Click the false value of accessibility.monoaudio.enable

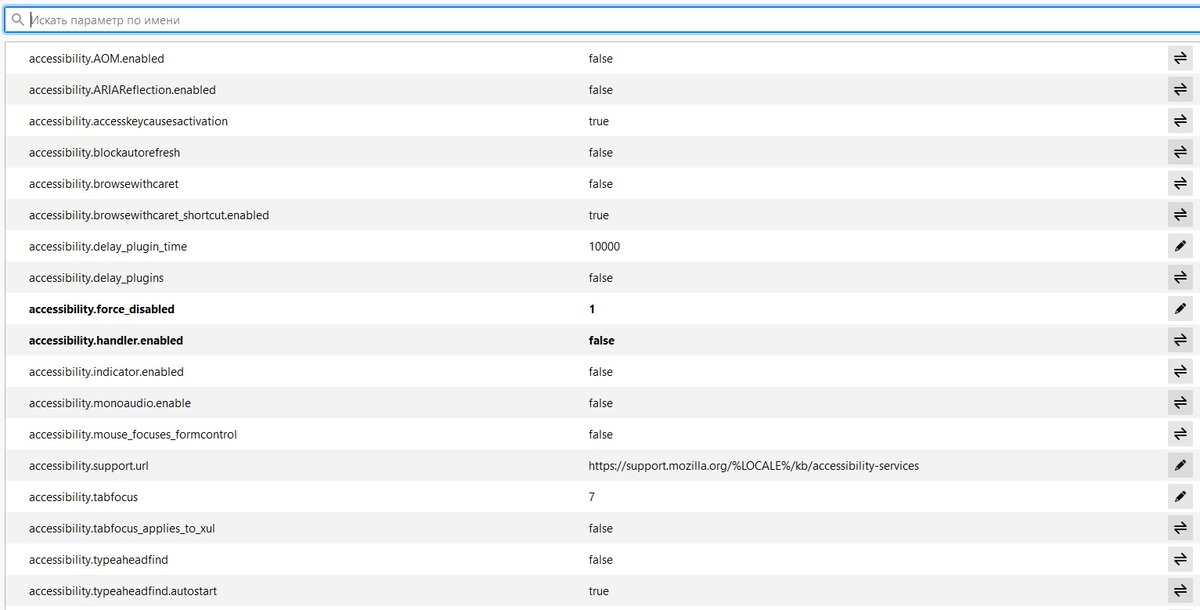[x=601, y=403]
